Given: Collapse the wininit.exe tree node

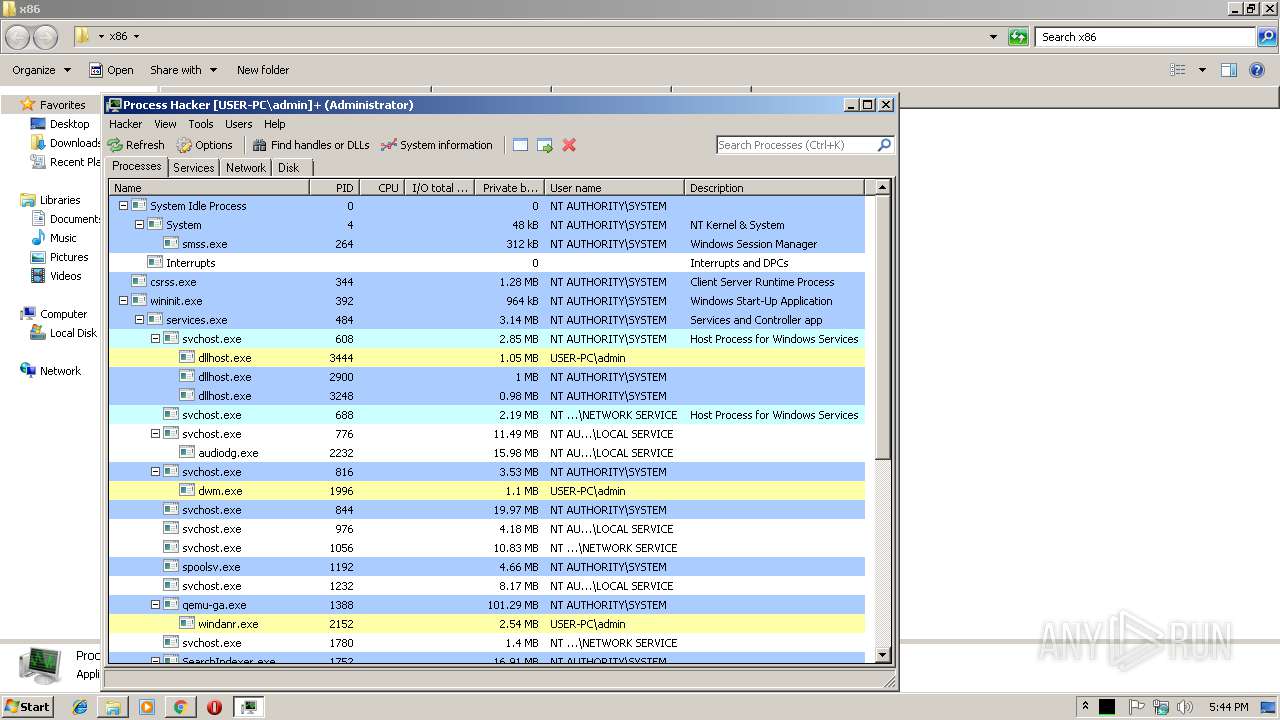Looking at the screenshot, I should tap(123, 301).
